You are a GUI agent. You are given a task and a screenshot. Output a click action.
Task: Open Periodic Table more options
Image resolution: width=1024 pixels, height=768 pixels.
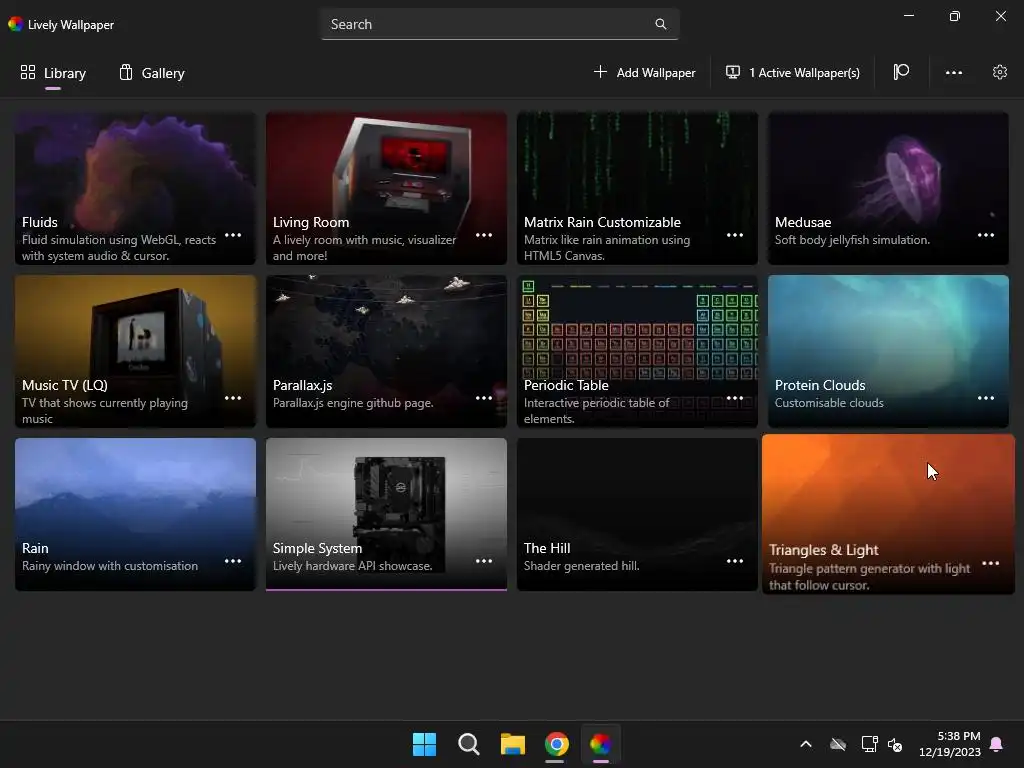point(735,398)
